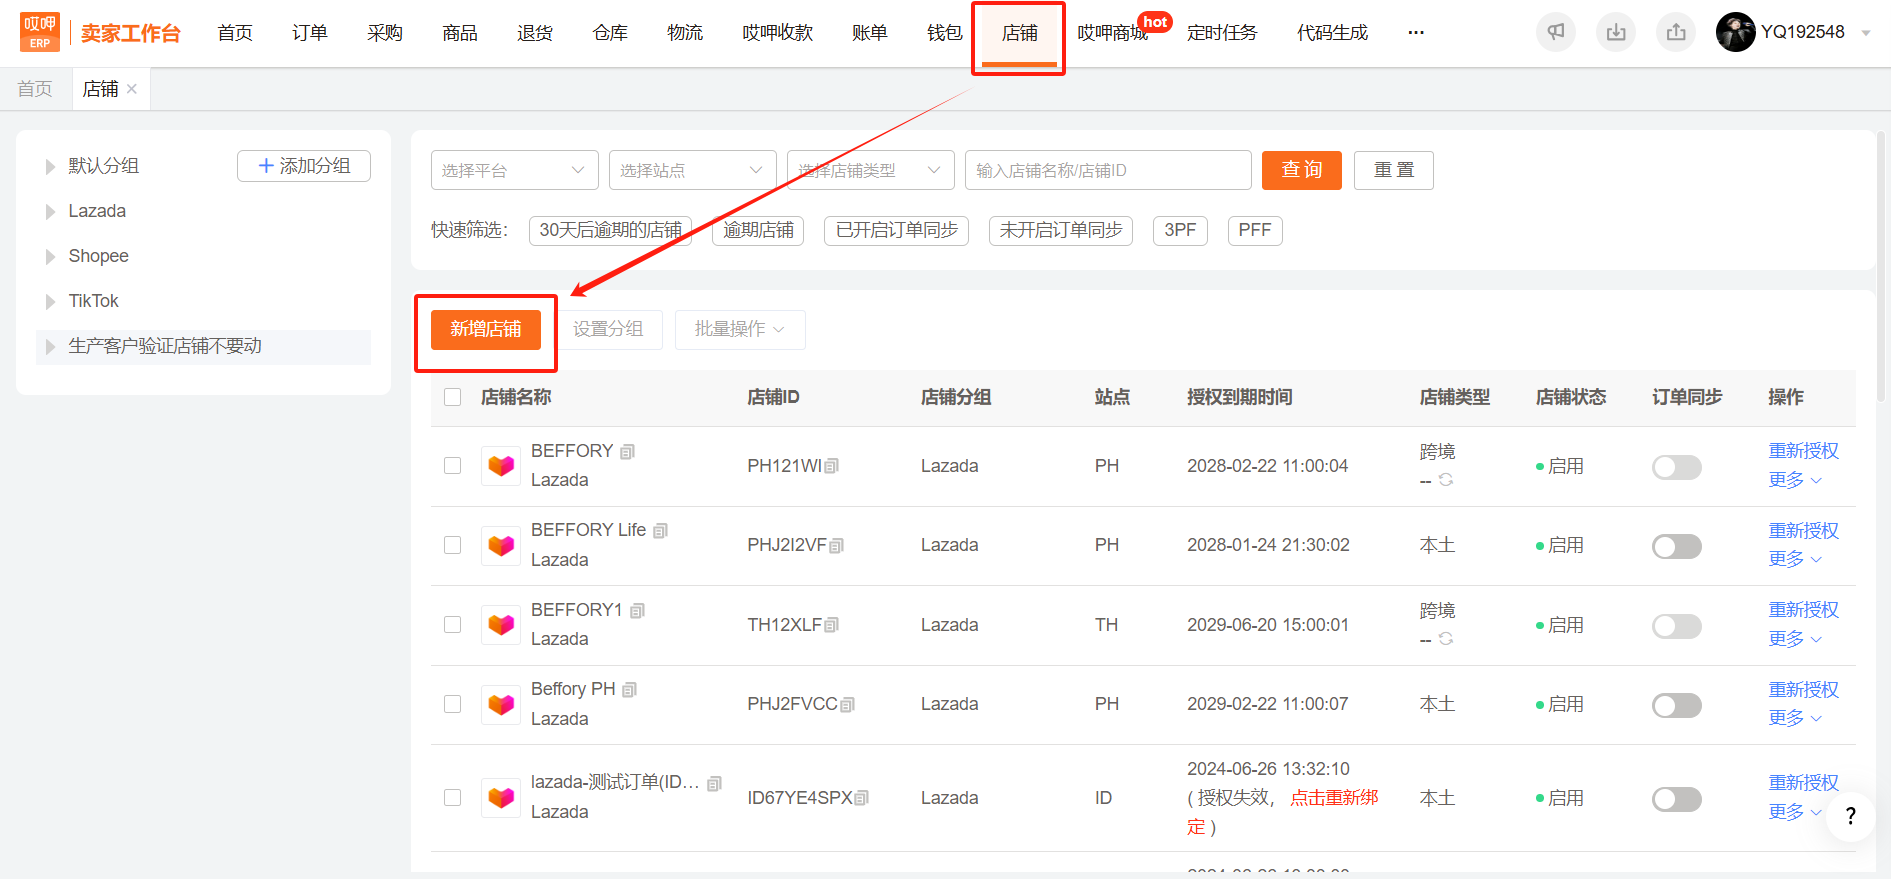
Task: Toggle order sync for BEFFORY1 store
Action: coord(1677,626)
